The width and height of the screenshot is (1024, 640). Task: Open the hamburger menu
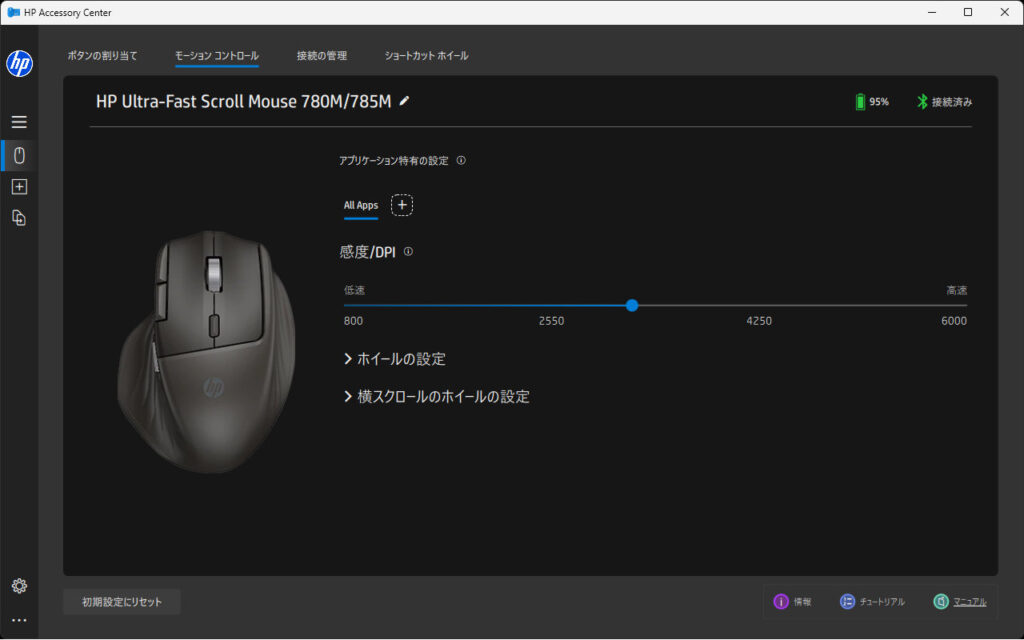coord(19,122)
